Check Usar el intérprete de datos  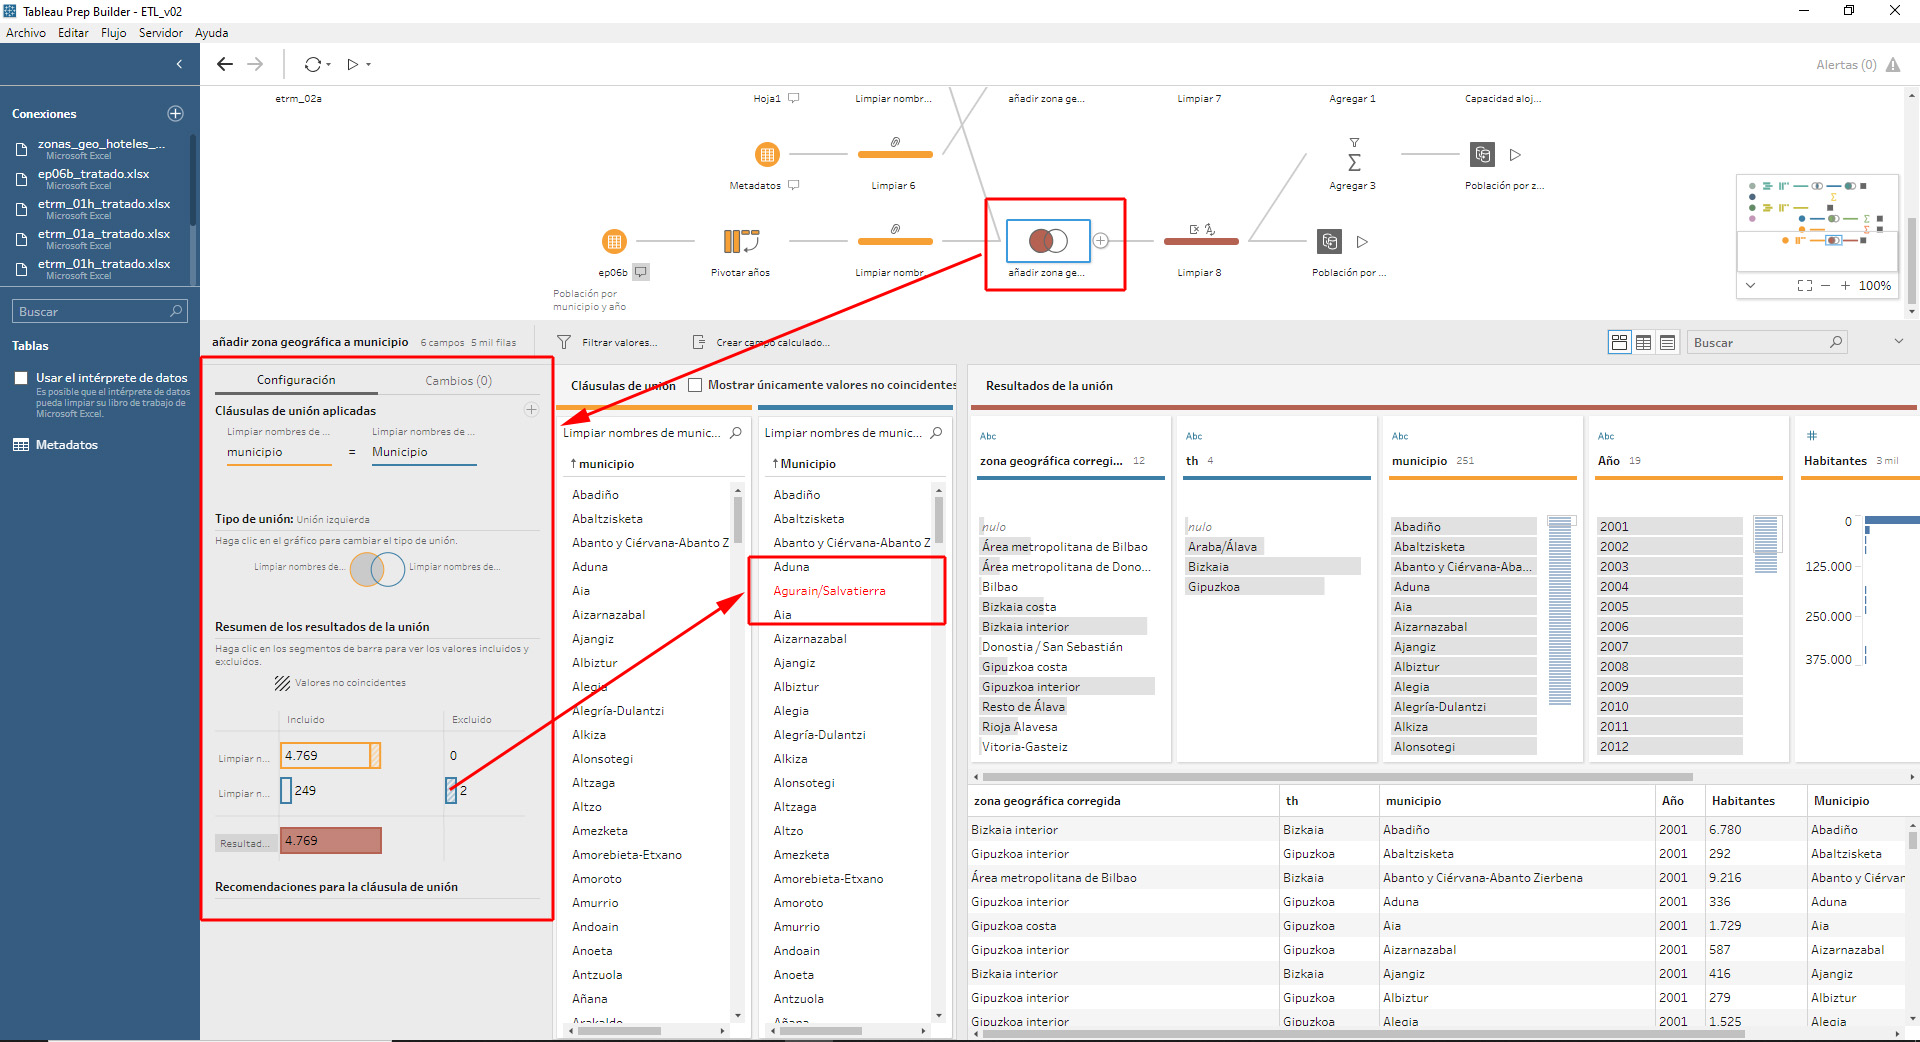(21, 378)
